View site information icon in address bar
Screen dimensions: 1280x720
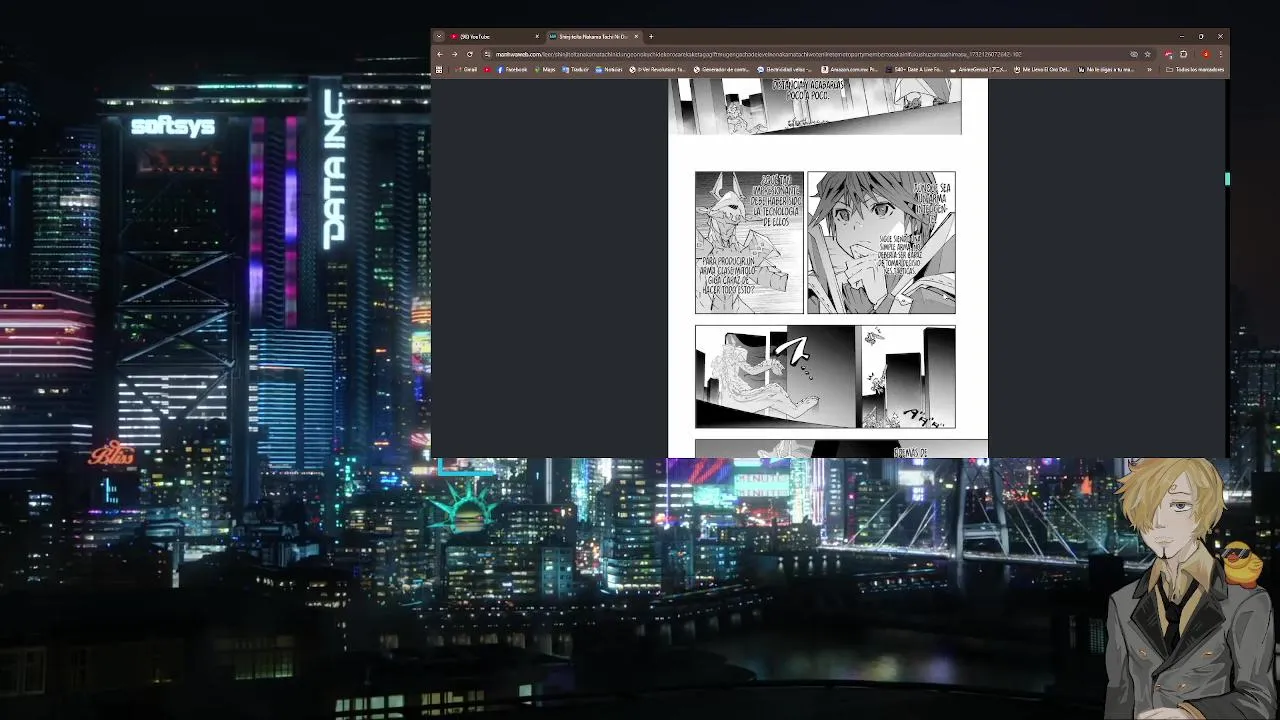[x=487, y=54]
